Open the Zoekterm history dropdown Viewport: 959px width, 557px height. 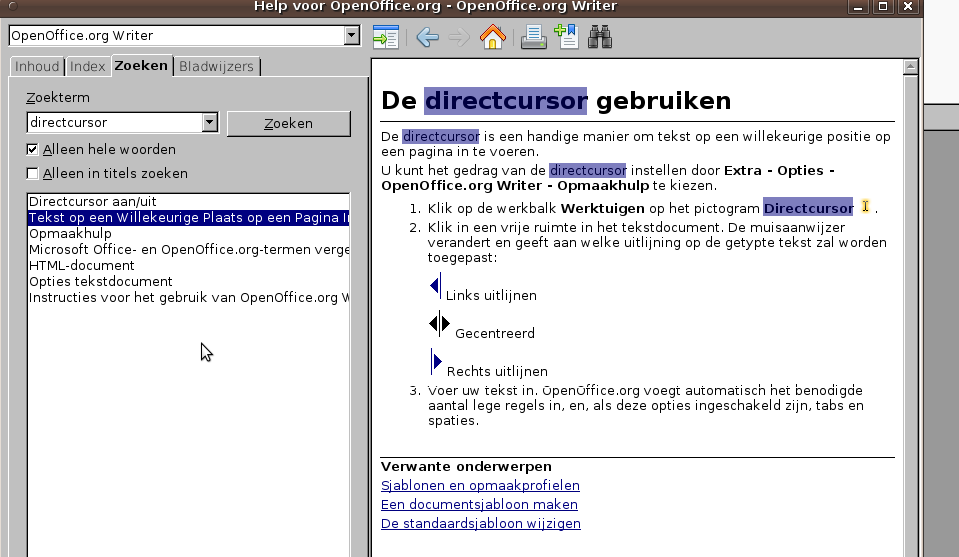209,123
